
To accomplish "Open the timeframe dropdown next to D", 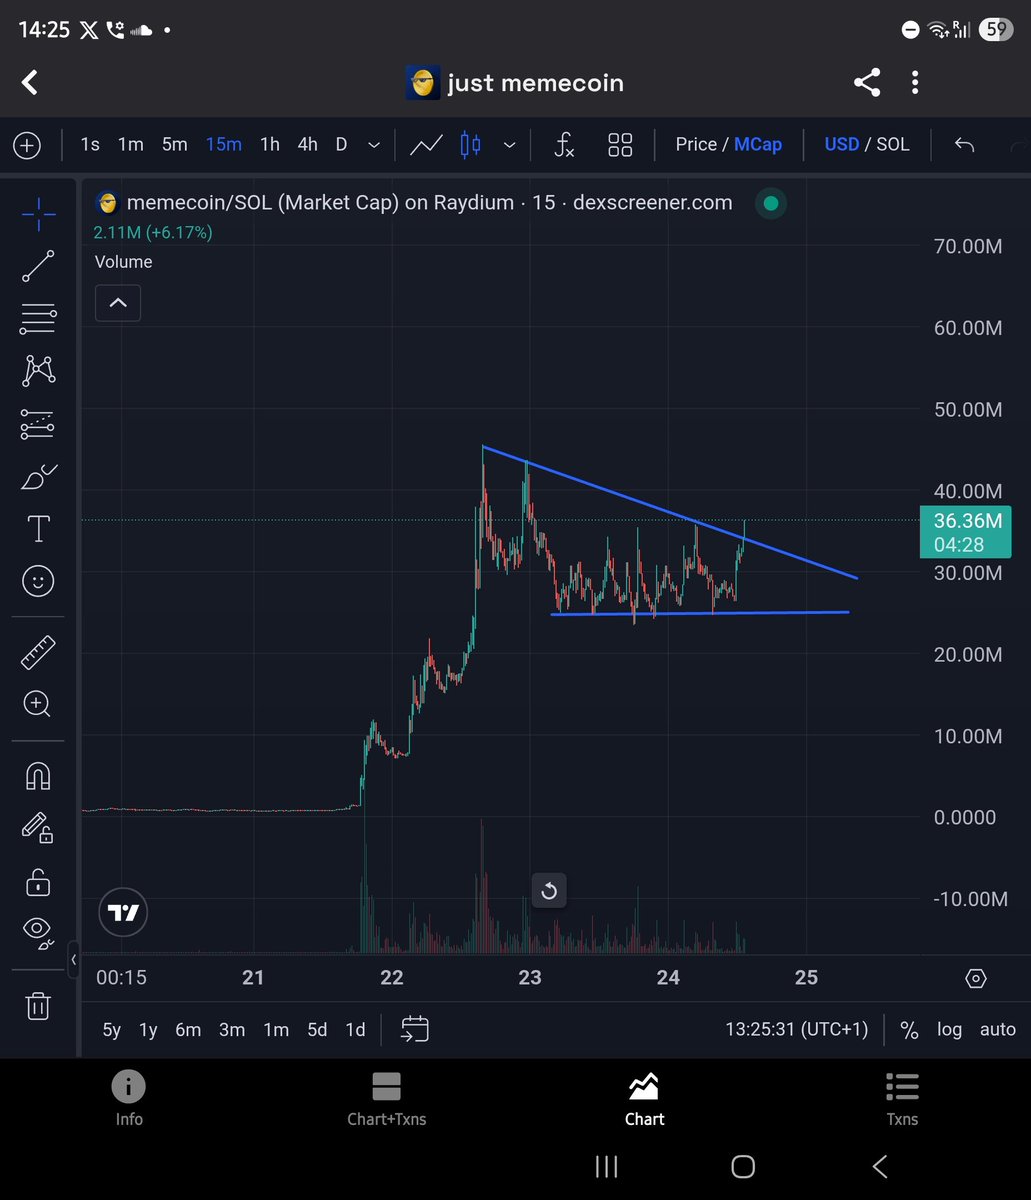I will coord(373,144).
